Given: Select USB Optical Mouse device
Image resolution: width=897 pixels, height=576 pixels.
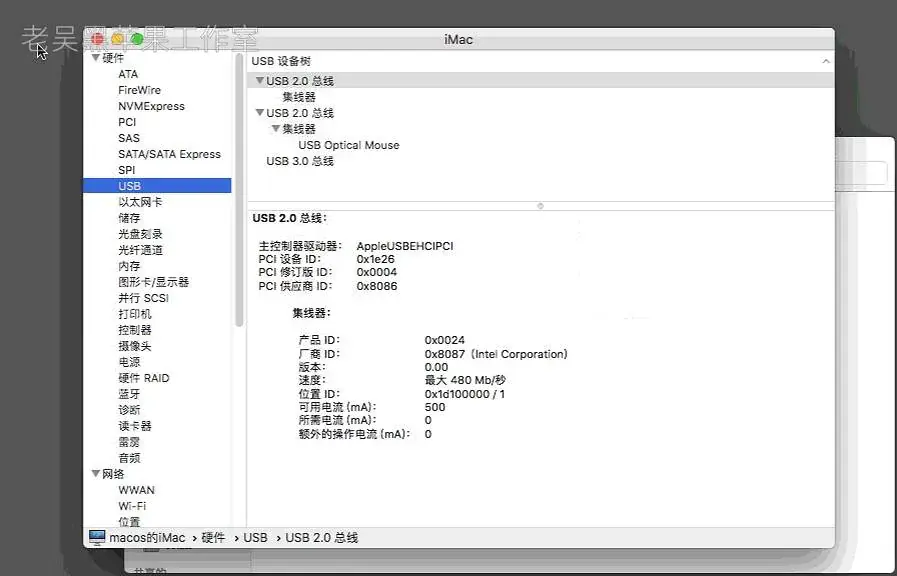Looking at the screenshot, I should 349,145.
